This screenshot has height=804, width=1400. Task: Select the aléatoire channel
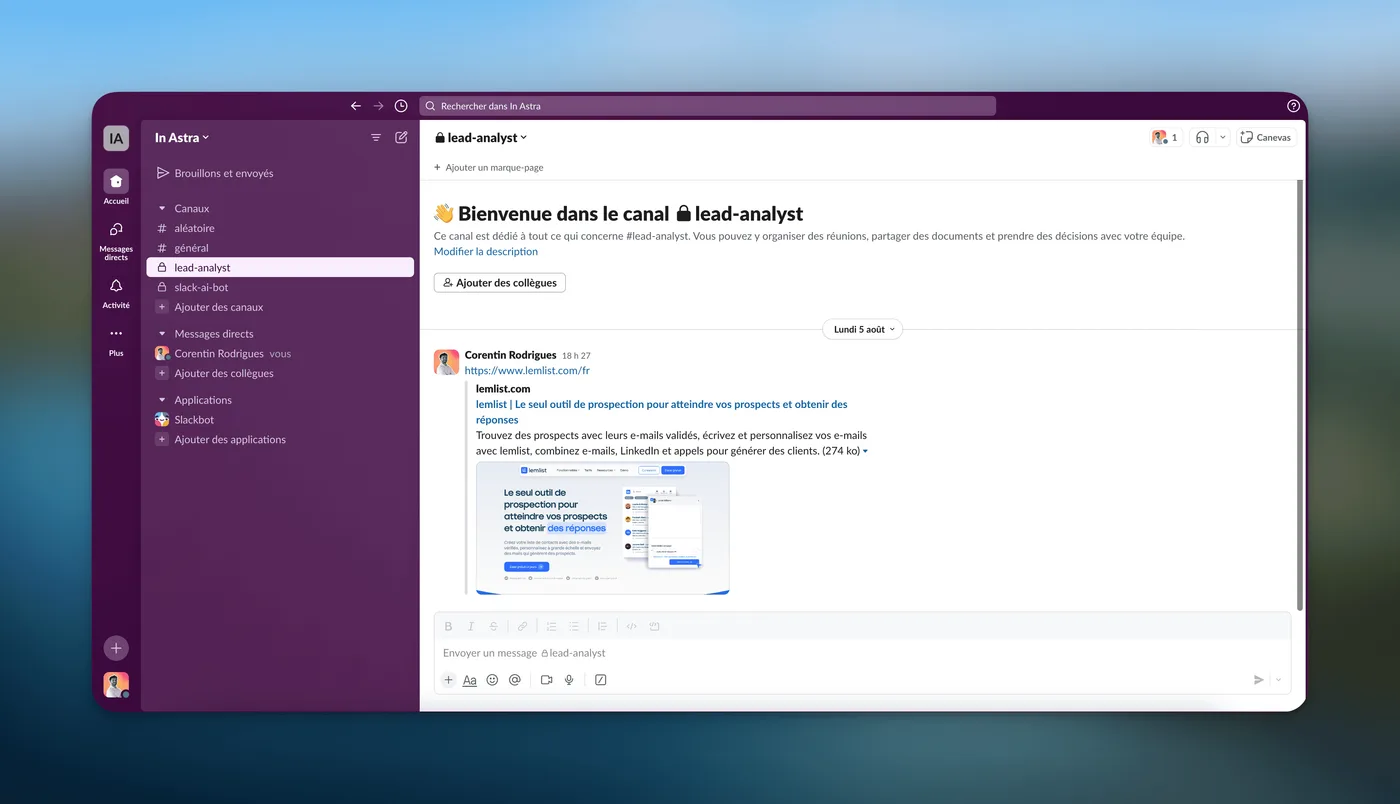click(x=280, y=228)
